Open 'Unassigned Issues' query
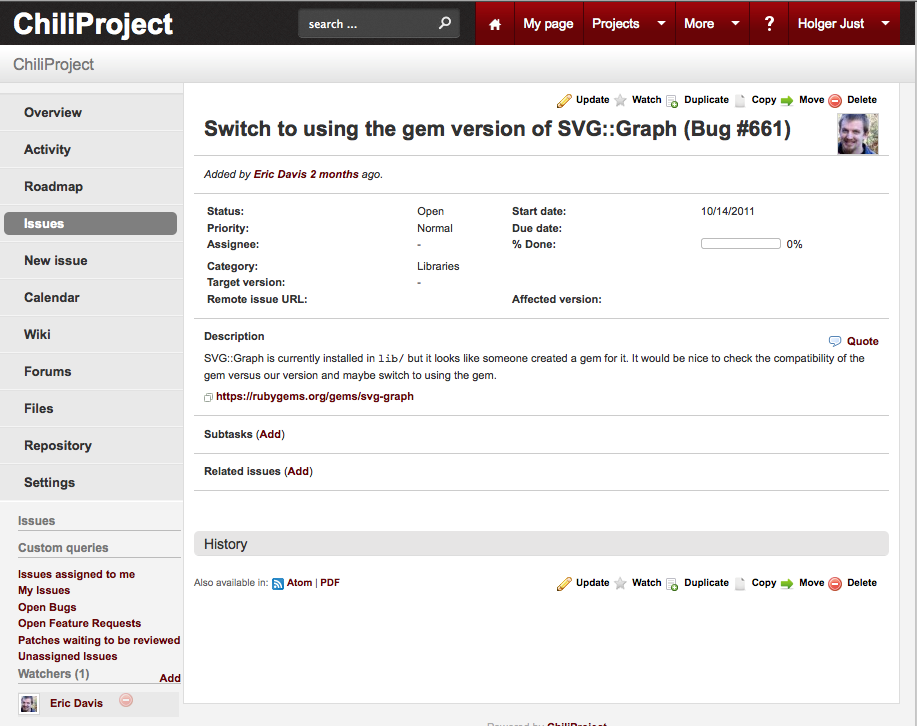Viewport: 917px width, 726px height. tap(68, 656)
